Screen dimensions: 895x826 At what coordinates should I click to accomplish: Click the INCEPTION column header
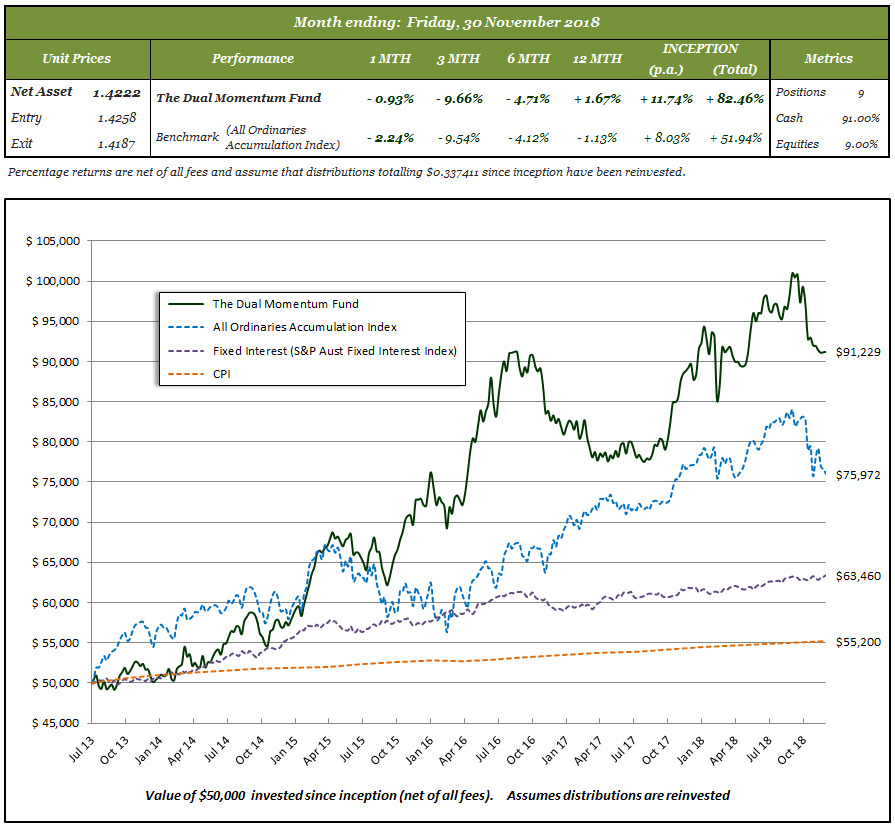700,48
